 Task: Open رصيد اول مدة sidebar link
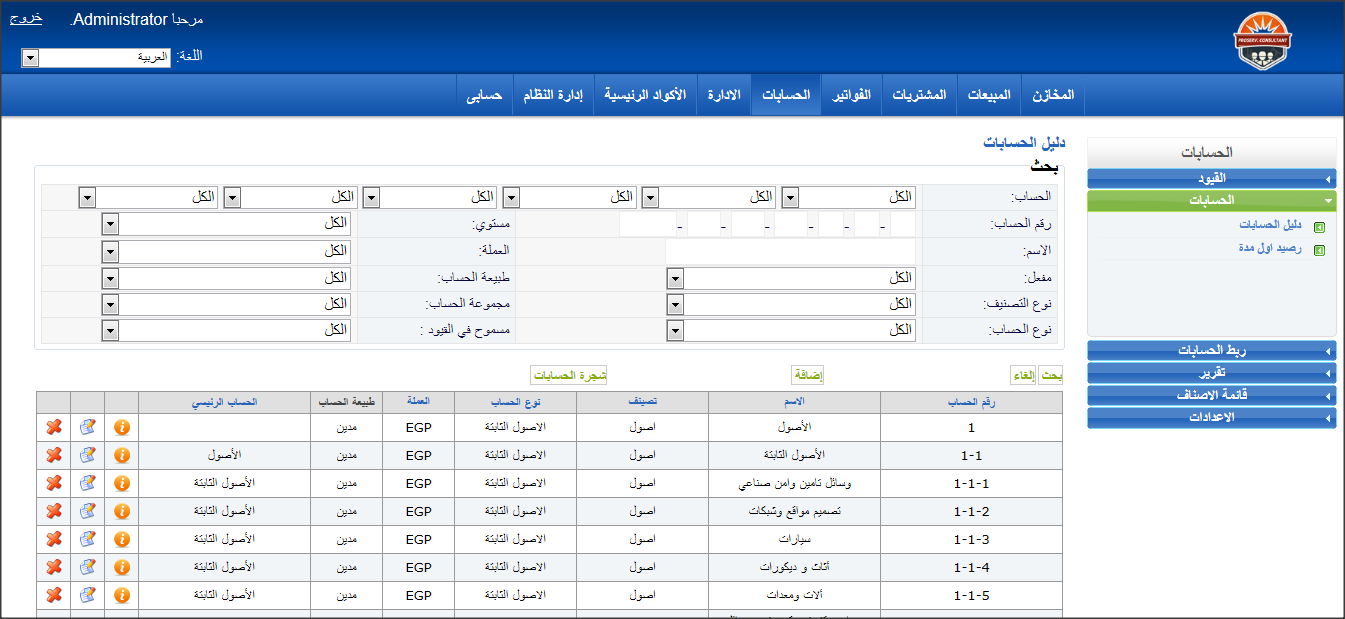(x=1269, y=249)
